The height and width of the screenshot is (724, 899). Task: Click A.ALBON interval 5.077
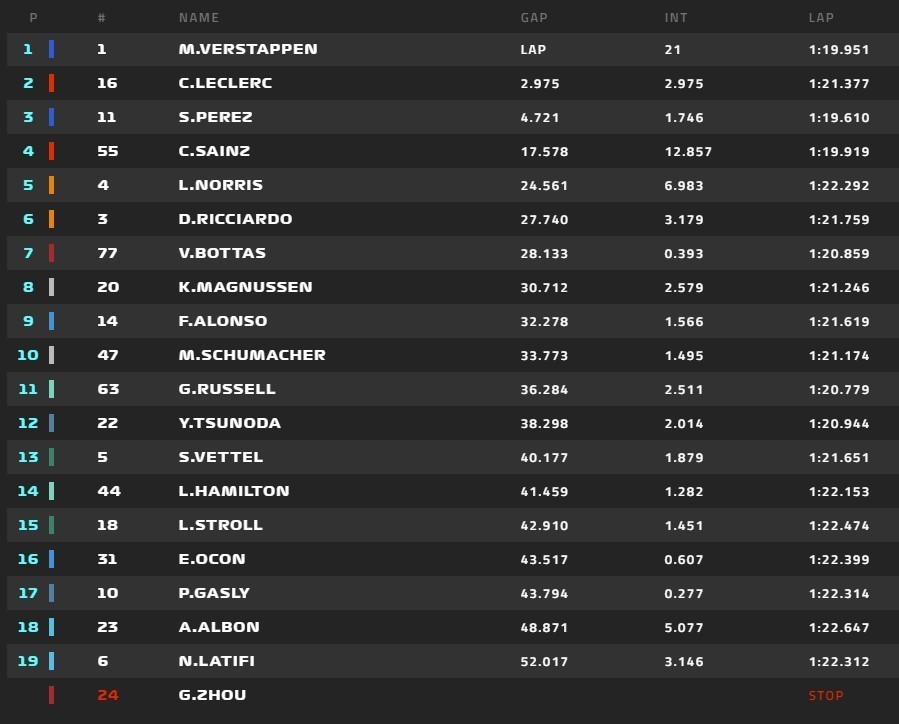click(683, 627)
